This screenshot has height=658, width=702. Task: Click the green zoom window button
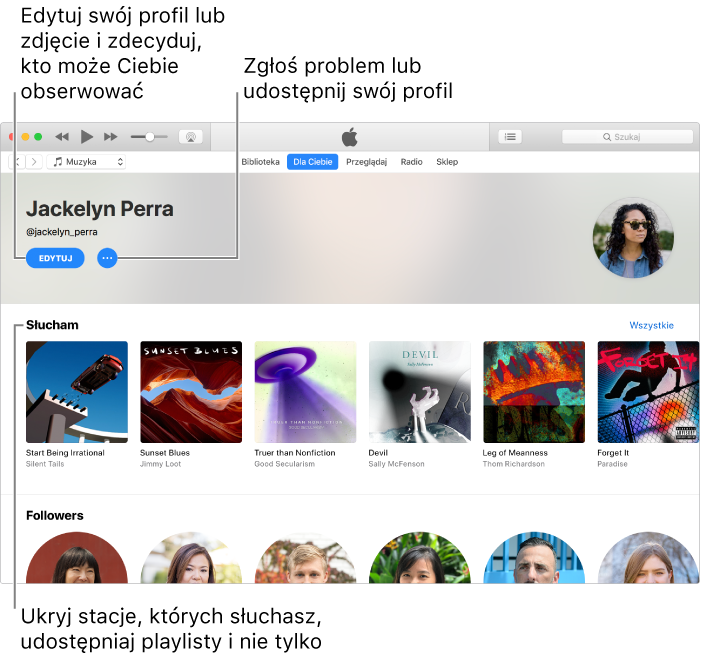click(x=38, y=137)
